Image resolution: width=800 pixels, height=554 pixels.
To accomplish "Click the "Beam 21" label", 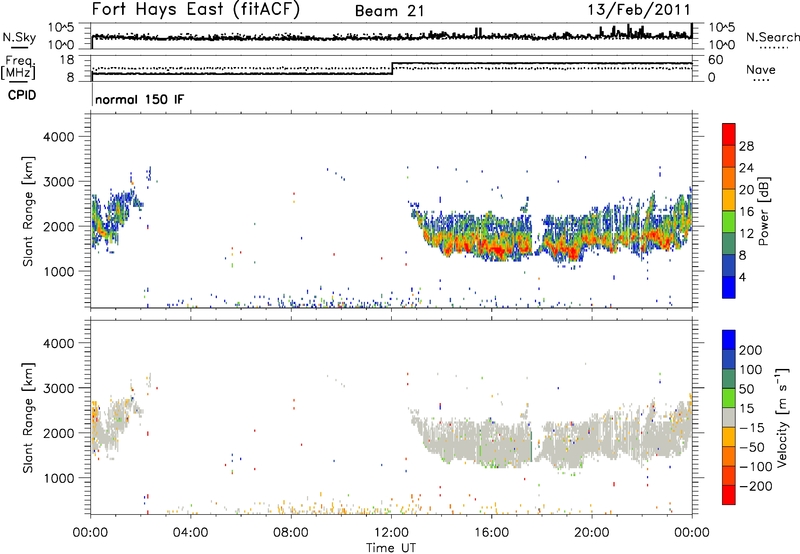I will click(x=390, y=11).
